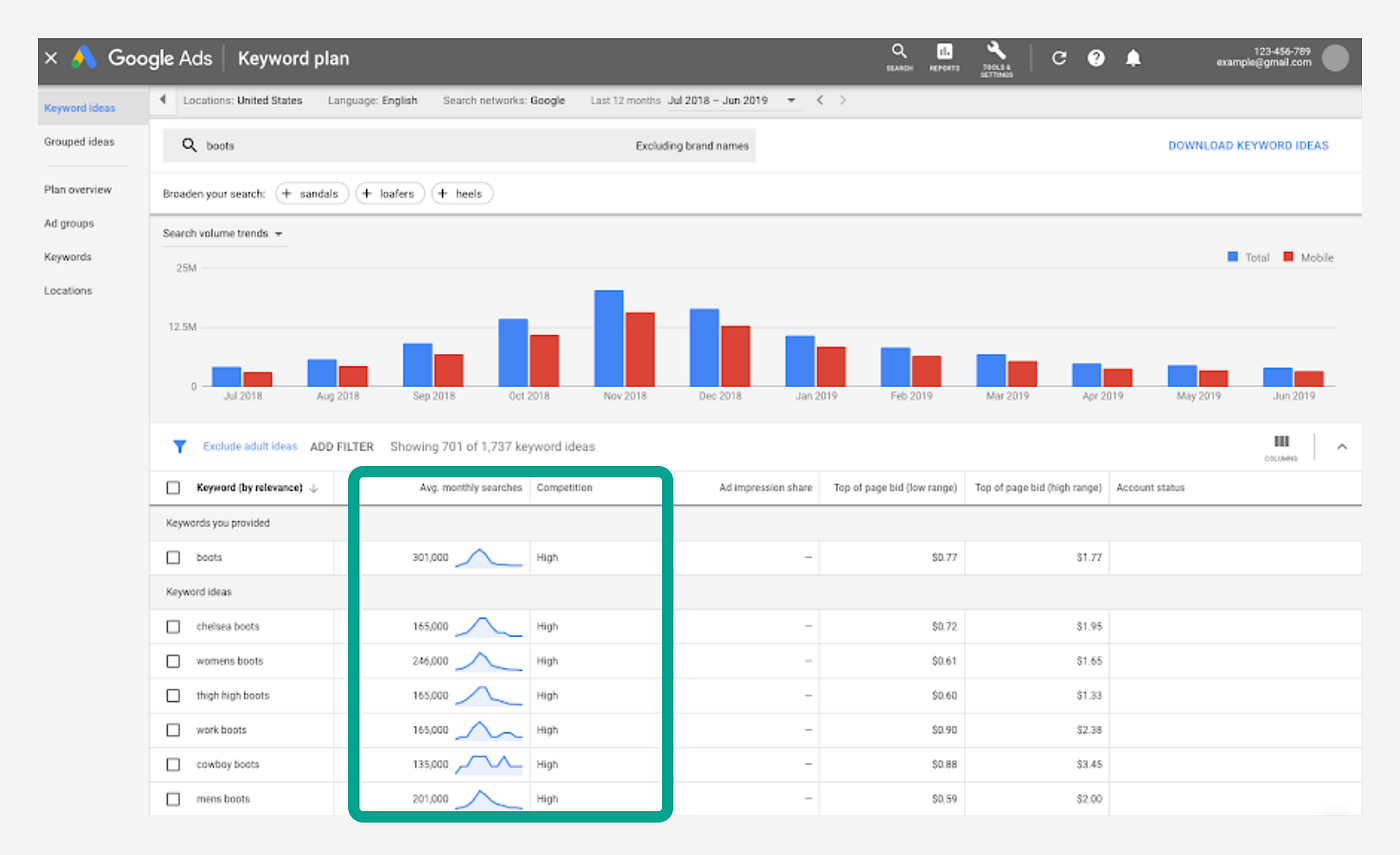
Task: Click the blue Total legend swatch
Action: point(1233,258)
